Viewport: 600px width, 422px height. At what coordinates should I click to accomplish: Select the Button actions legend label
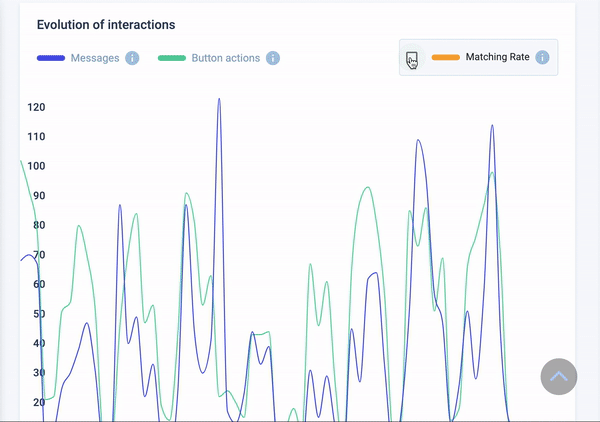(x=226, y=58)
